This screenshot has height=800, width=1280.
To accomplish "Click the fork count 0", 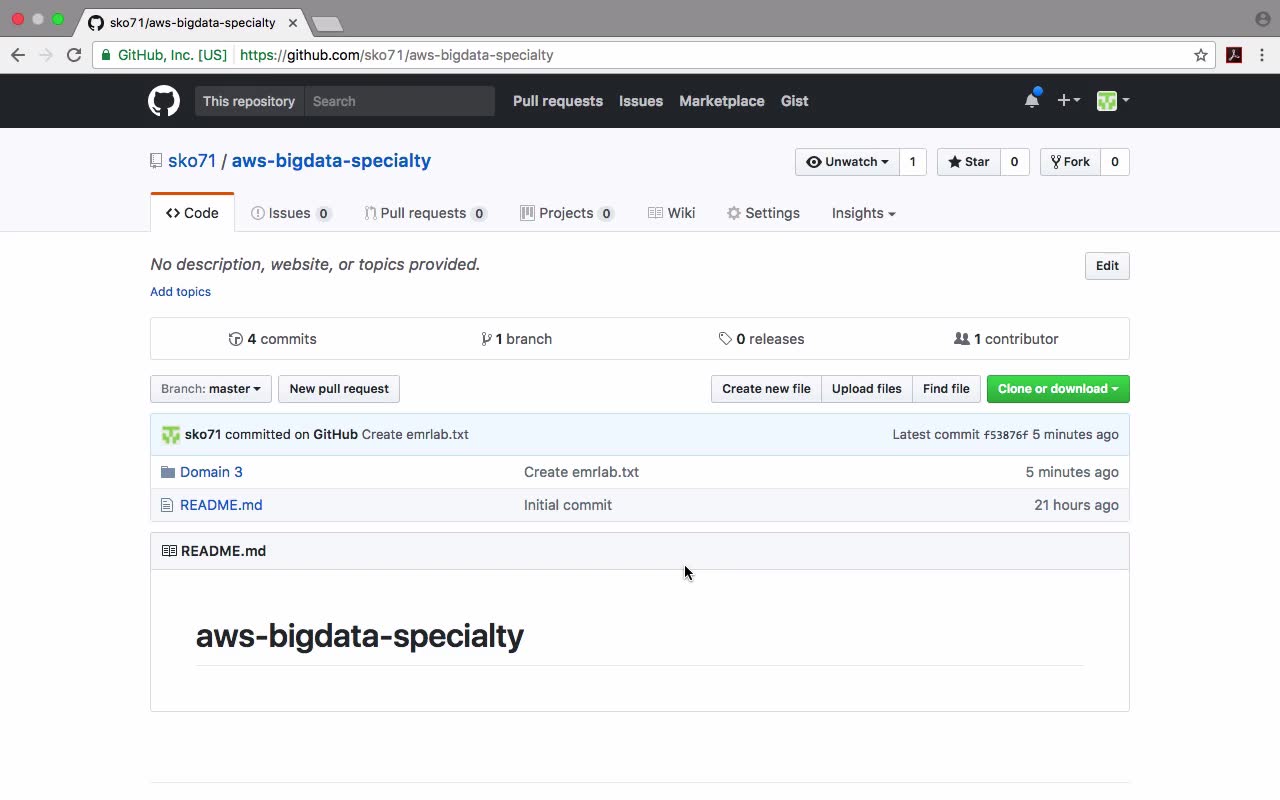I will point(1115,162).
